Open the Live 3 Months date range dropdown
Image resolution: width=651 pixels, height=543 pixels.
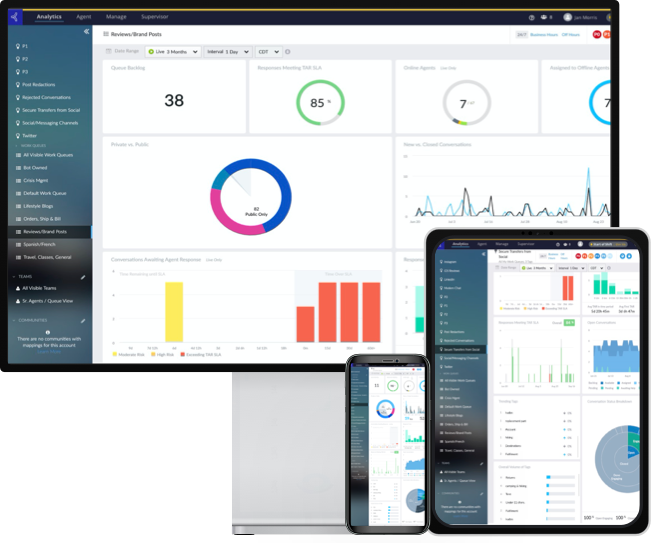point(172,51)
